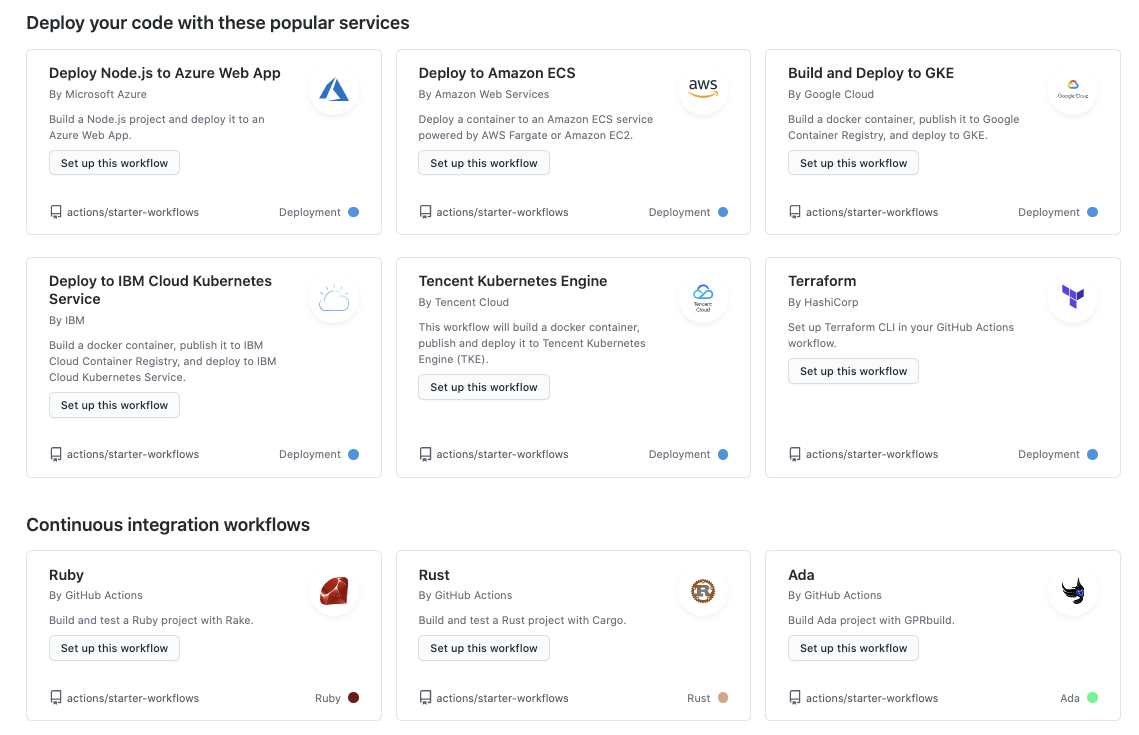Viewport: 1139px width, 735px height.
Task: Click the Rust language label on the Rust card
Action: coord(697,697)
